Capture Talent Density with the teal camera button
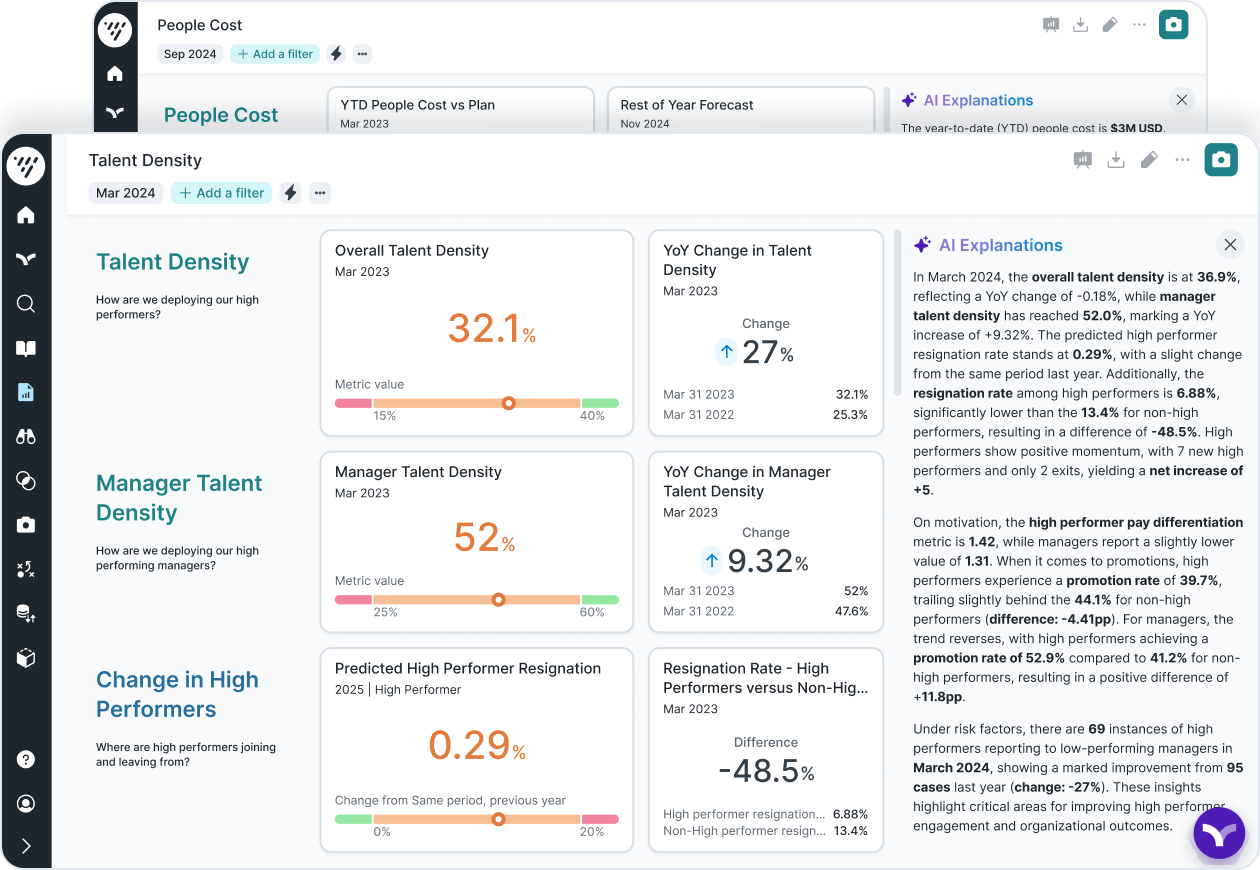1260x870 pixels. point(1221,160)
